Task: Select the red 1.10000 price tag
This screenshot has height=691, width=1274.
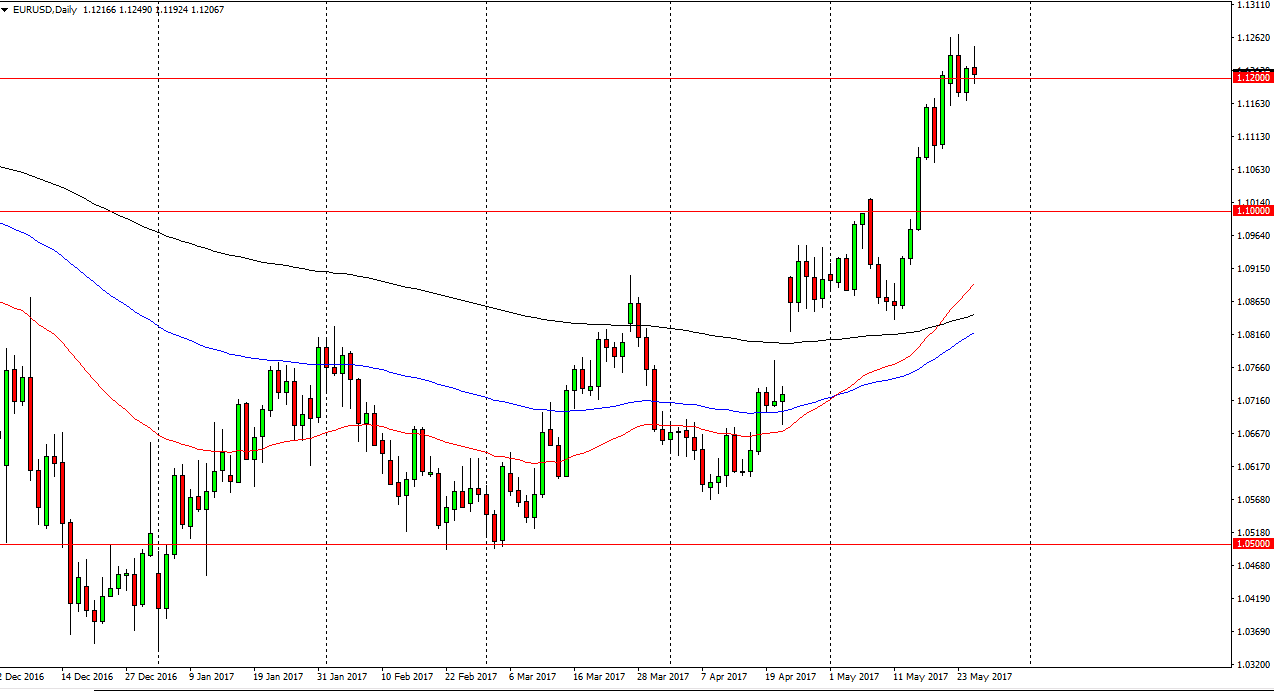Action: [1251, 211]
